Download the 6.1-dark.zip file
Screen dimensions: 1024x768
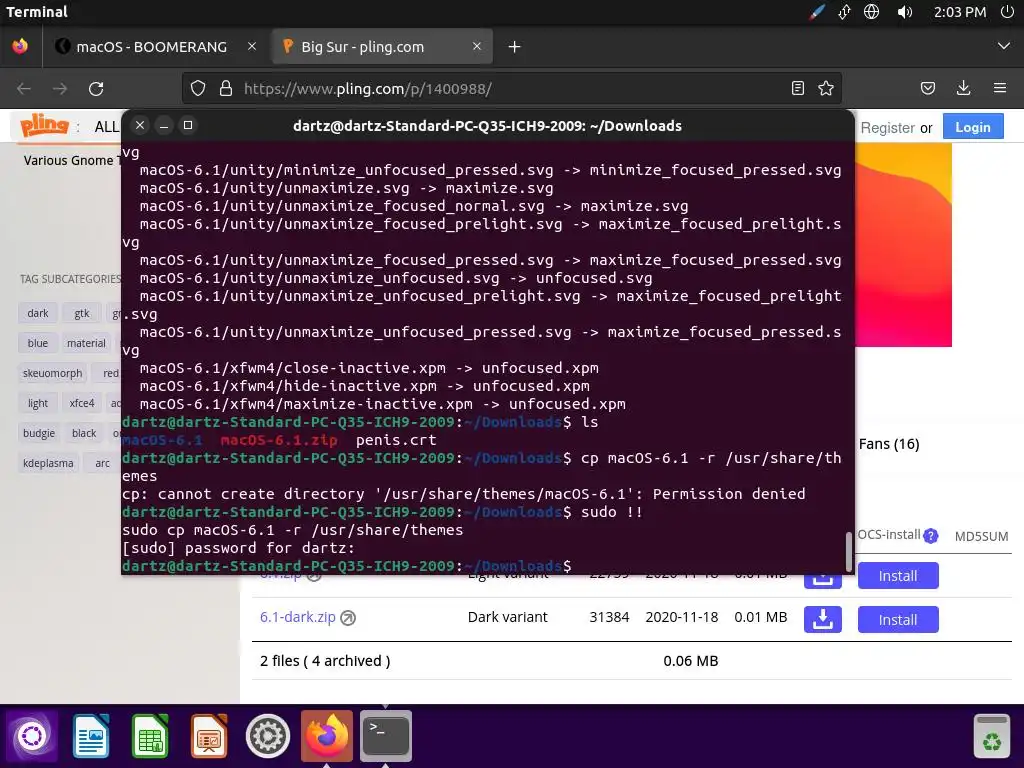[823, 619]
